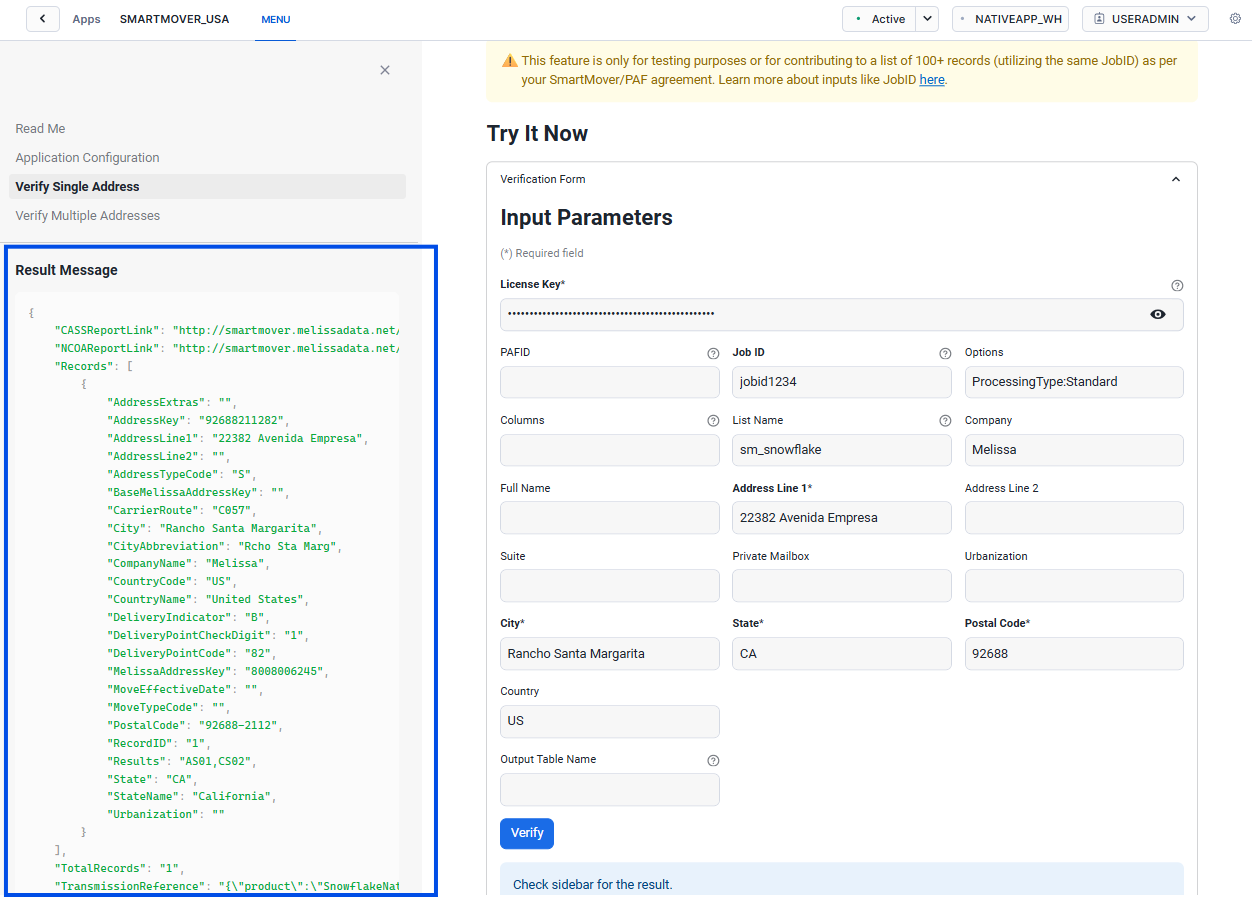
Task: Open help tooltip for License Key
Action: [x=1177, y=286]
